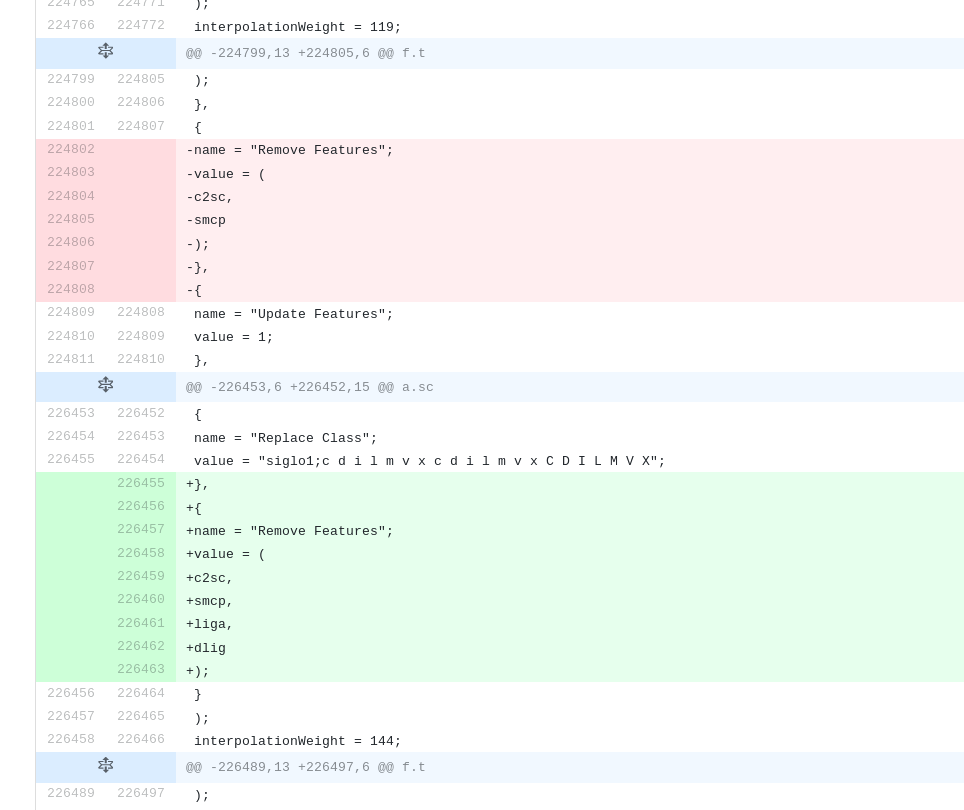Select old line number 224799
This screenshot has height=810, width=964.
coord(71,79)
